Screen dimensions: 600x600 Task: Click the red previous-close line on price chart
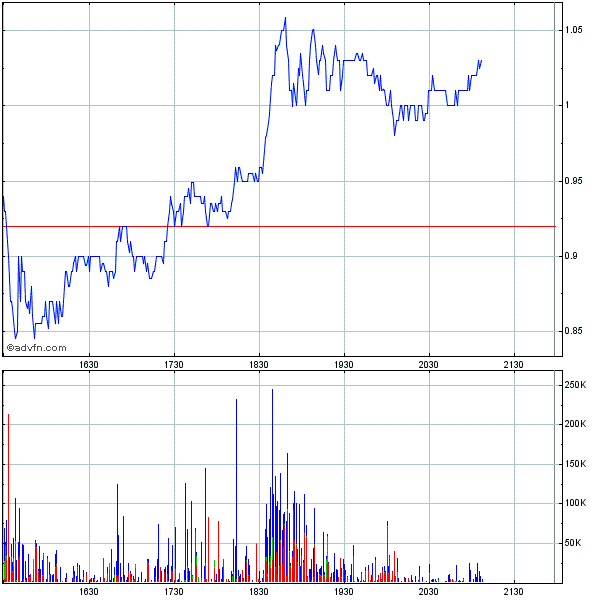pyautogui.click(x=279, y=227)
